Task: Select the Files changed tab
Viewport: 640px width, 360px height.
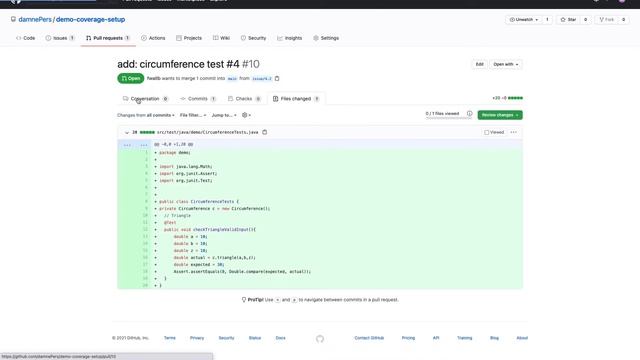Action: (x=296, y=99)
